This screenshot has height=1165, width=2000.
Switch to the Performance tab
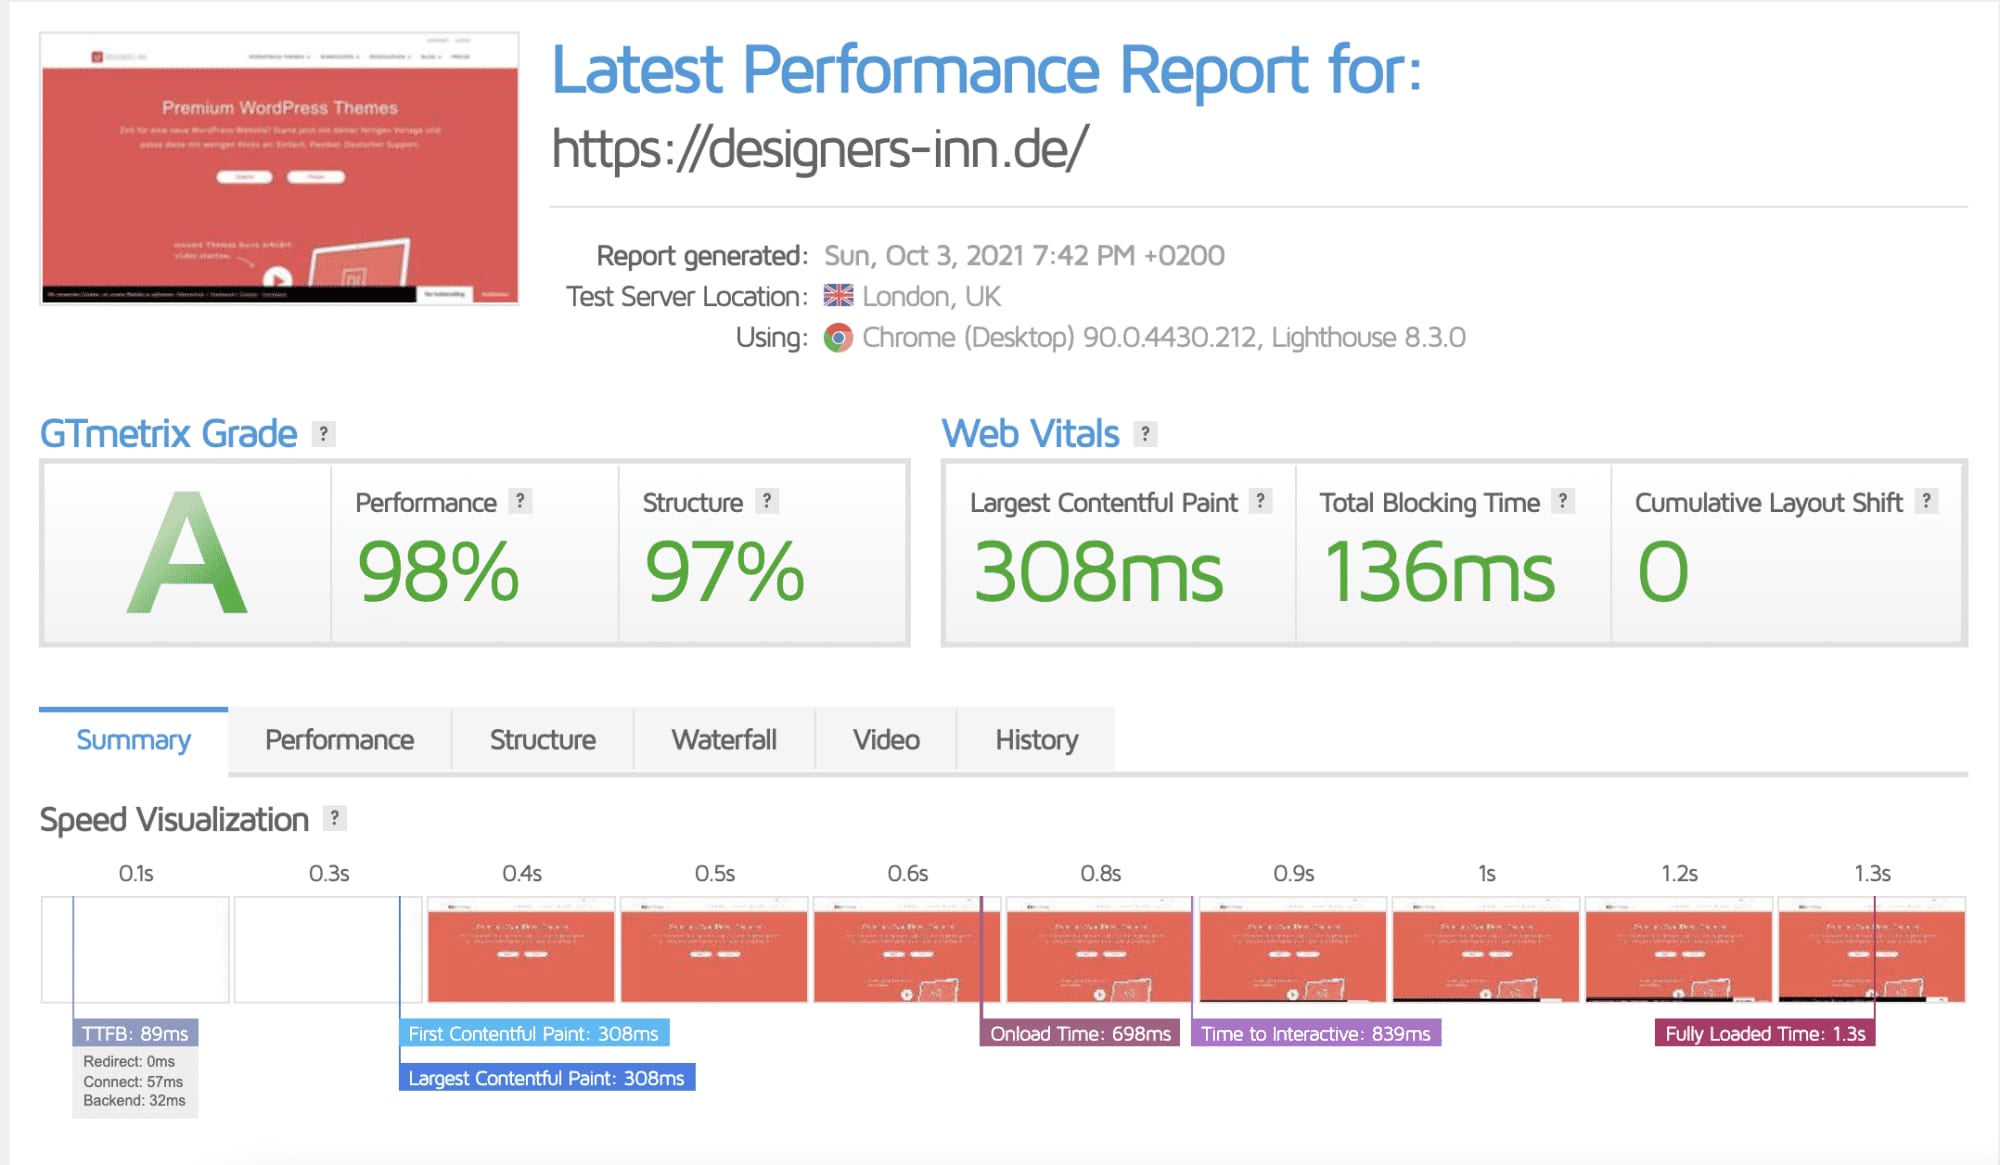[x=339, y=740]
